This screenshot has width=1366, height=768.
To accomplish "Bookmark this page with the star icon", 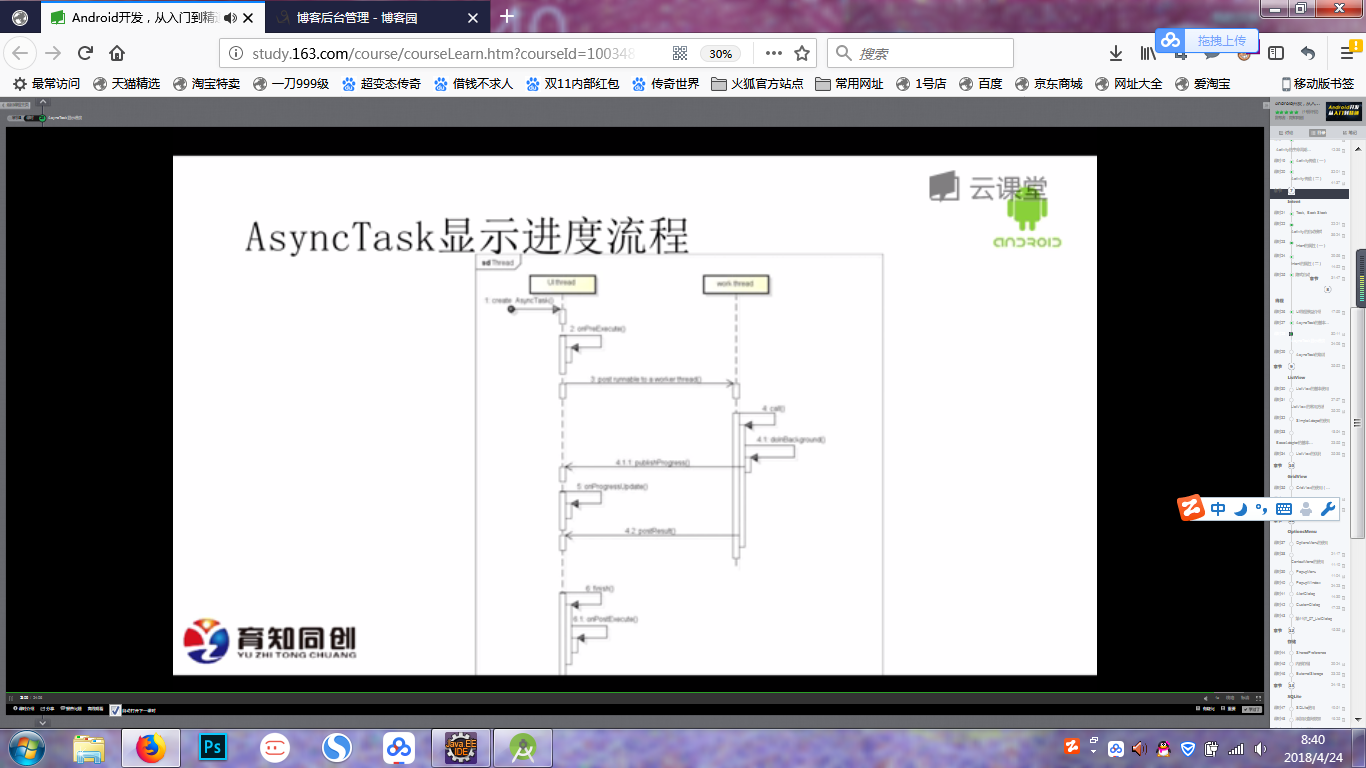I will click(801, 54).
